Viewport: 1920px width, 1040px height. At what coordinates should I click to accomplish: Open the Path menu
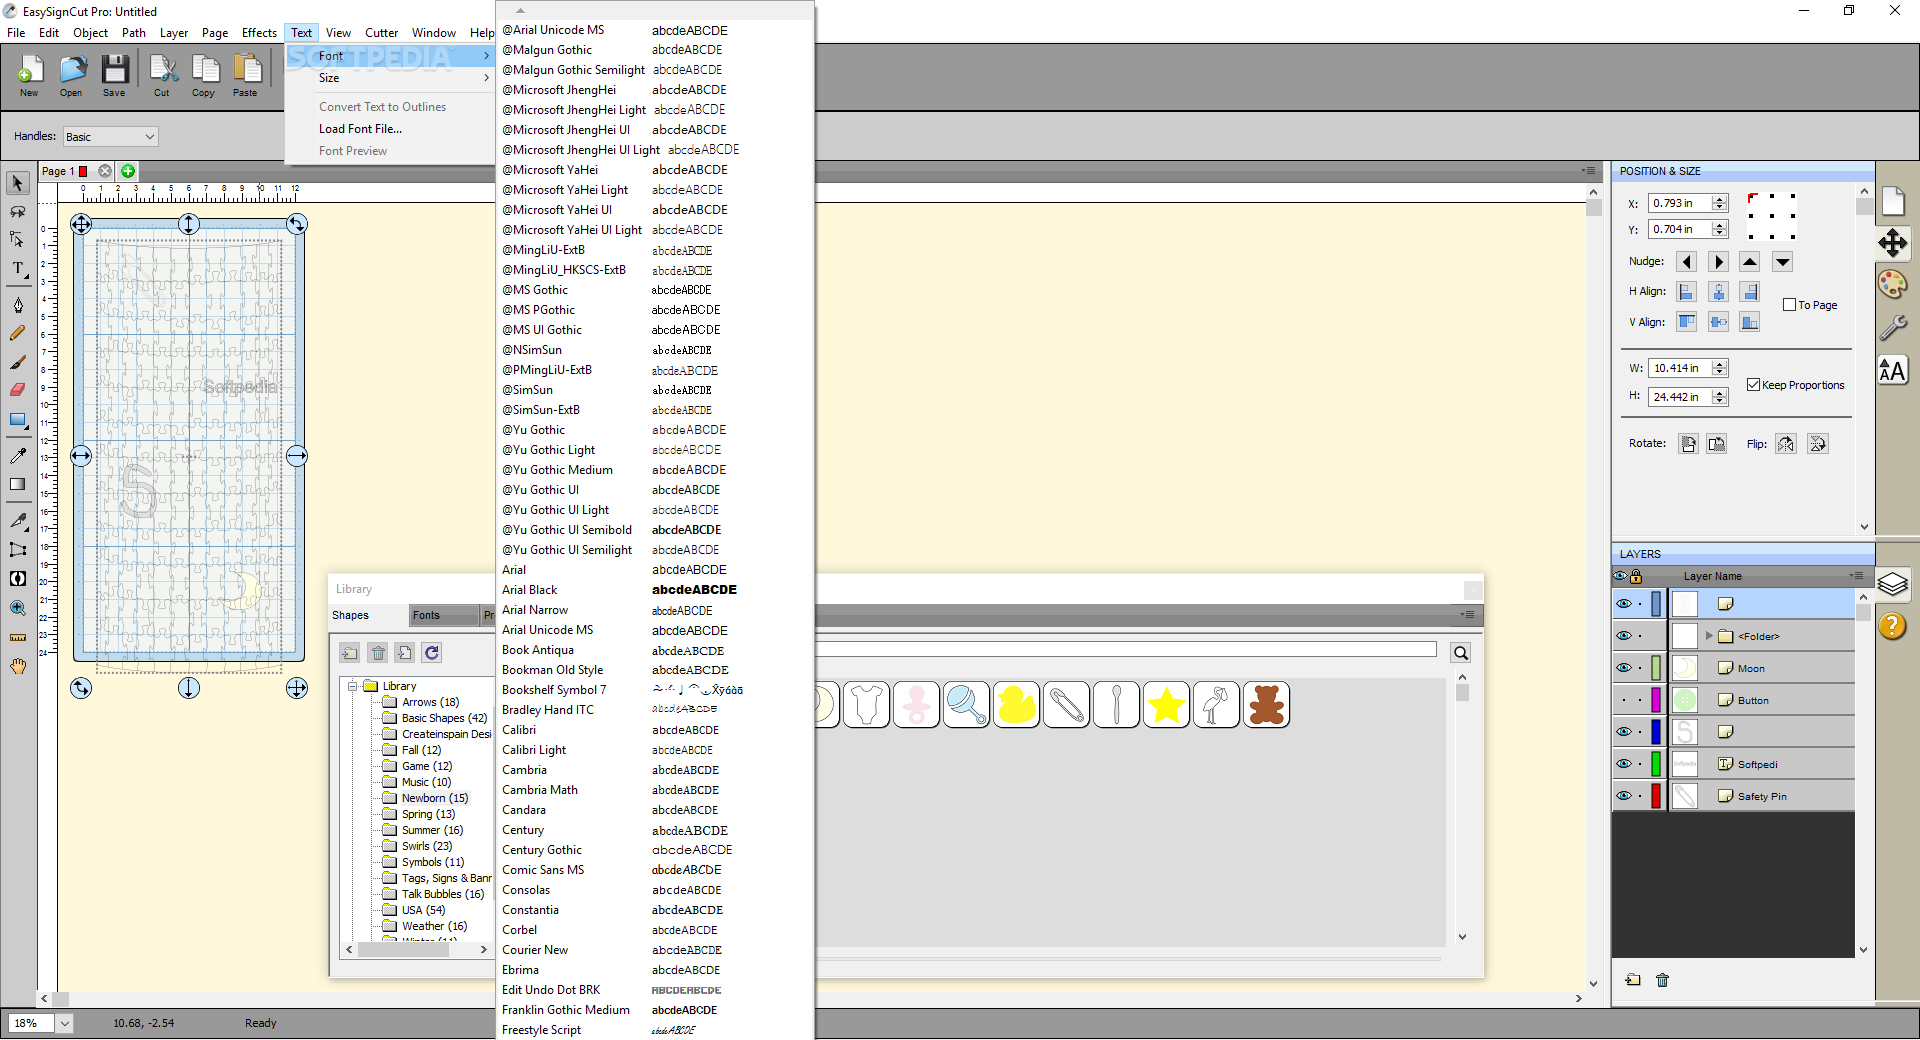134,33
